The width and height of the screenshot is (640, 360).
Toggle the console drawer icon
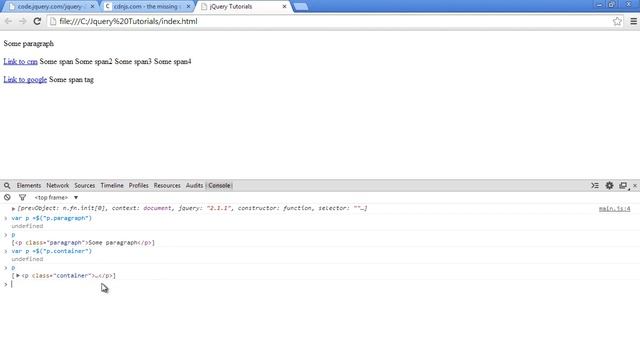pos(595,185)
